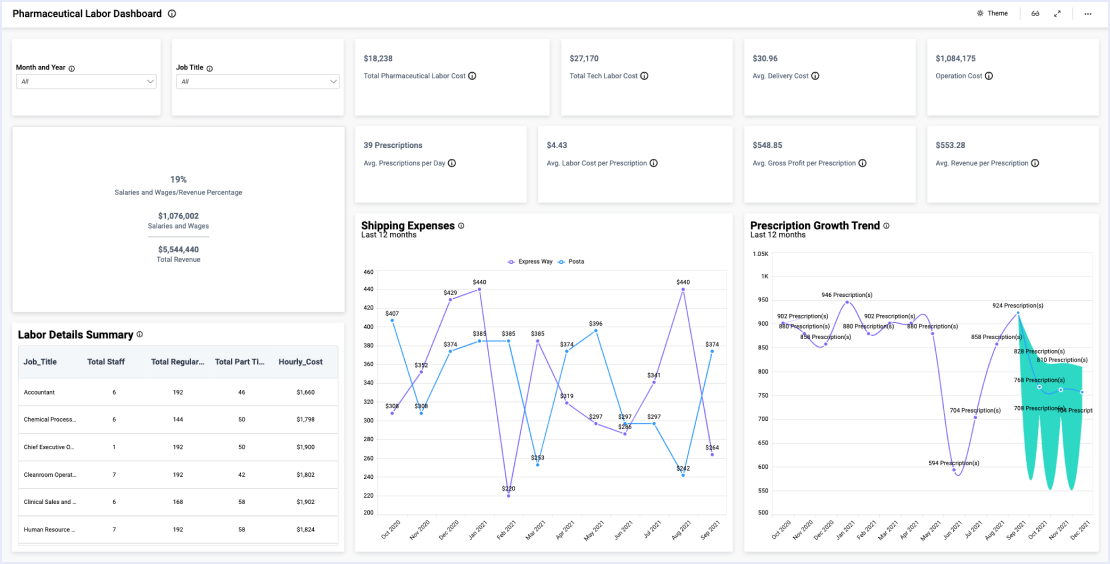This screenshot has height=564, width=1110.
Task: Click info icon beside Shipping Expenses title
Action: [x=461, y=226]
